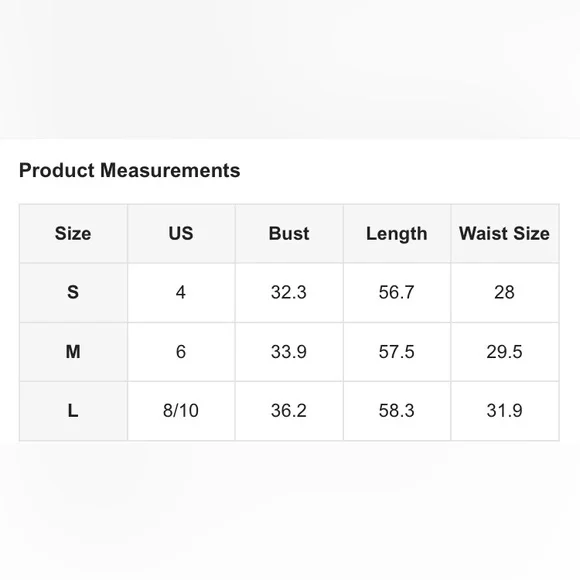This screenshot has width=580, height=580.
Task: Select the Size column header
Action: coord(73,233)
